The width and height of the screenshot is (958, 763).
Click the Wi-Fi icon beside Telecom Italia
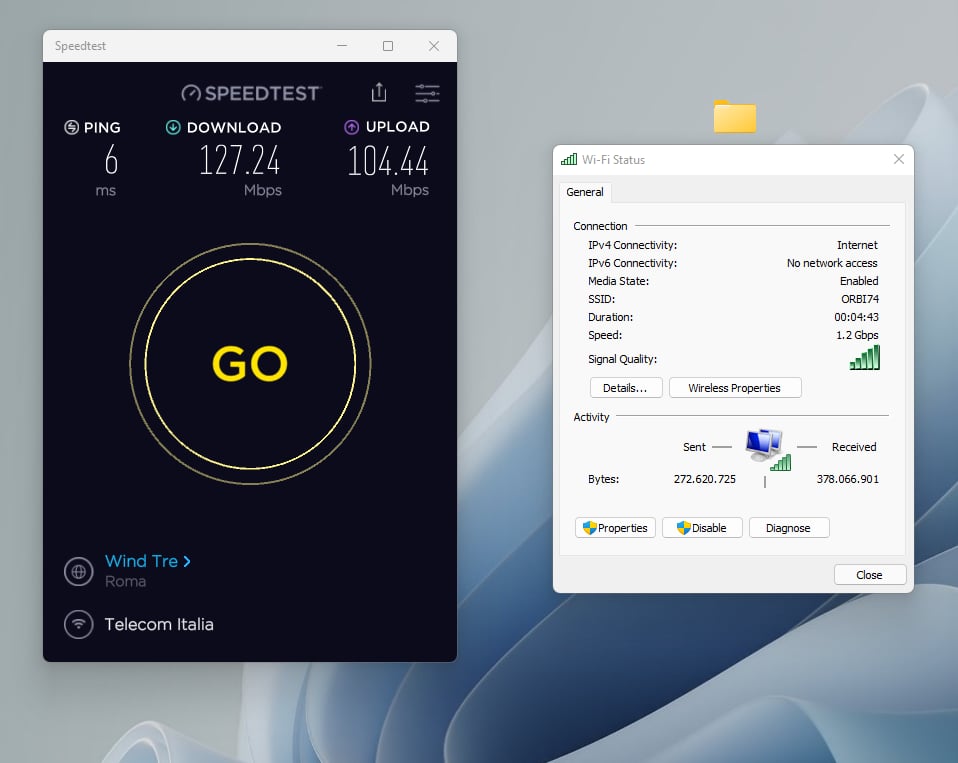tap(79, 624)
